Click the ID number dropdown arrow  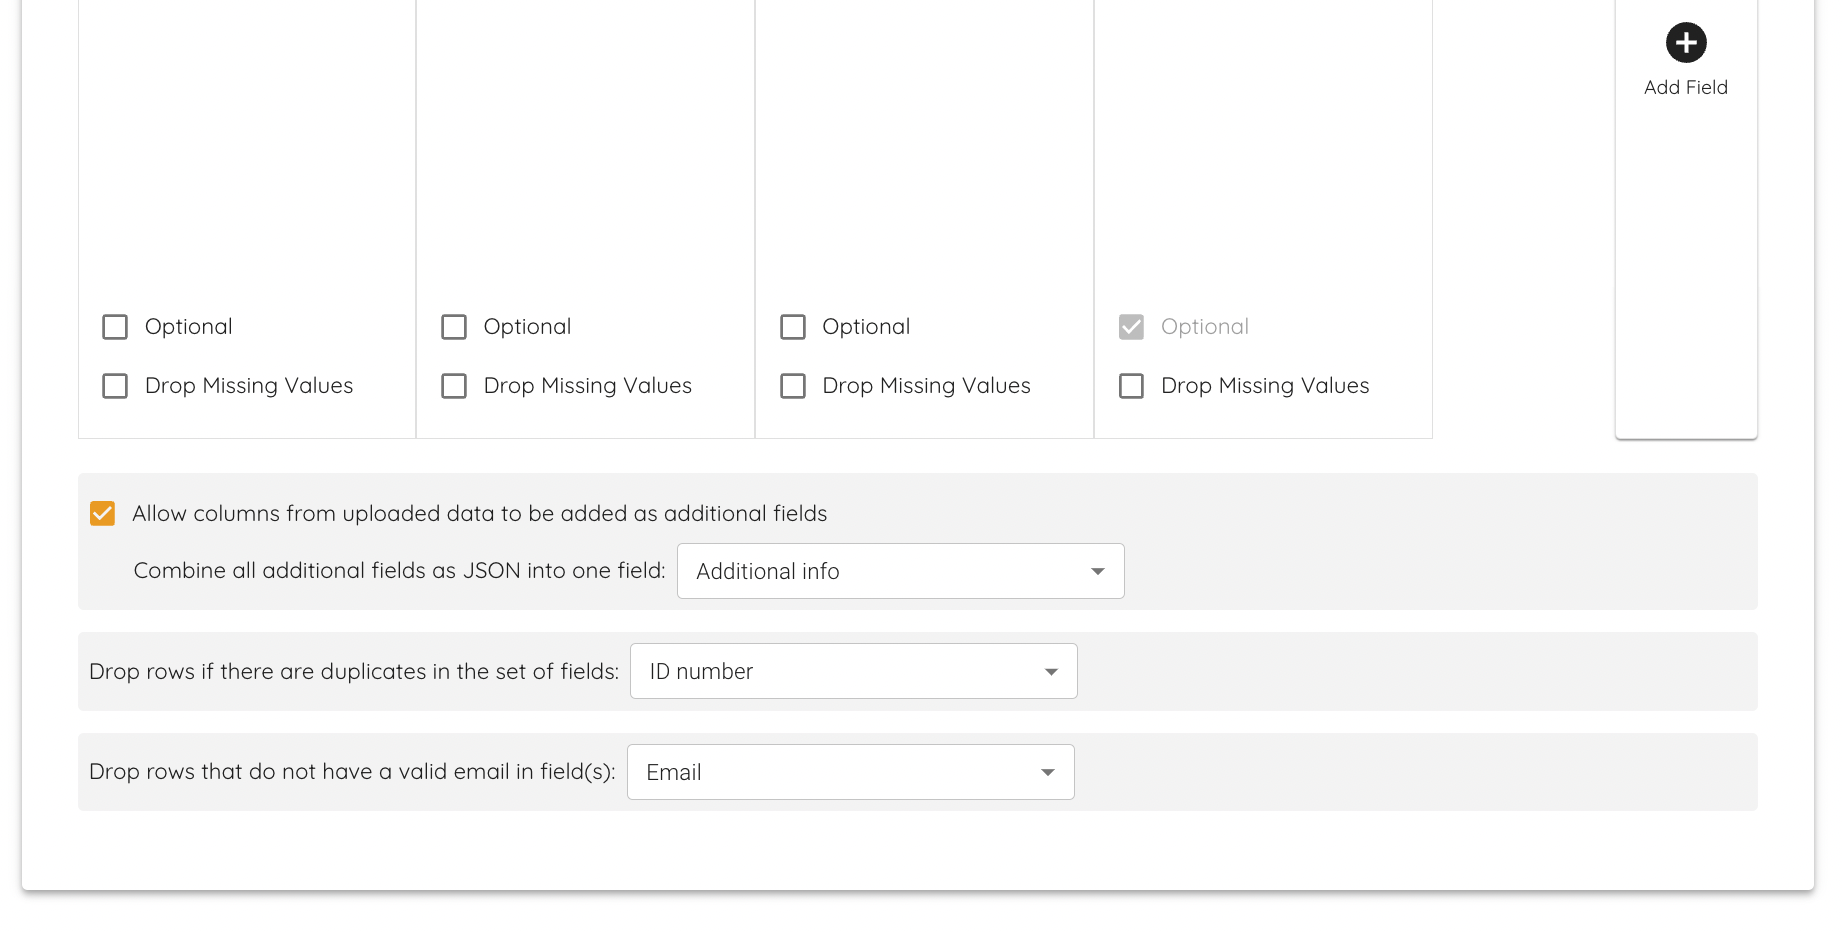[x=1051, y=672]
